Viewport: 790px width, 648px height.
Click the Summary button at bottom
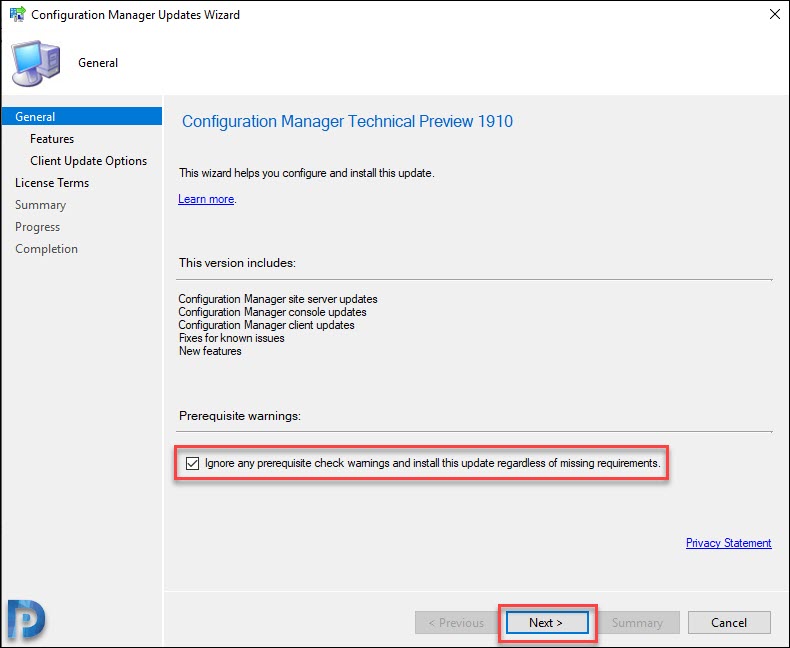(638, 623)
